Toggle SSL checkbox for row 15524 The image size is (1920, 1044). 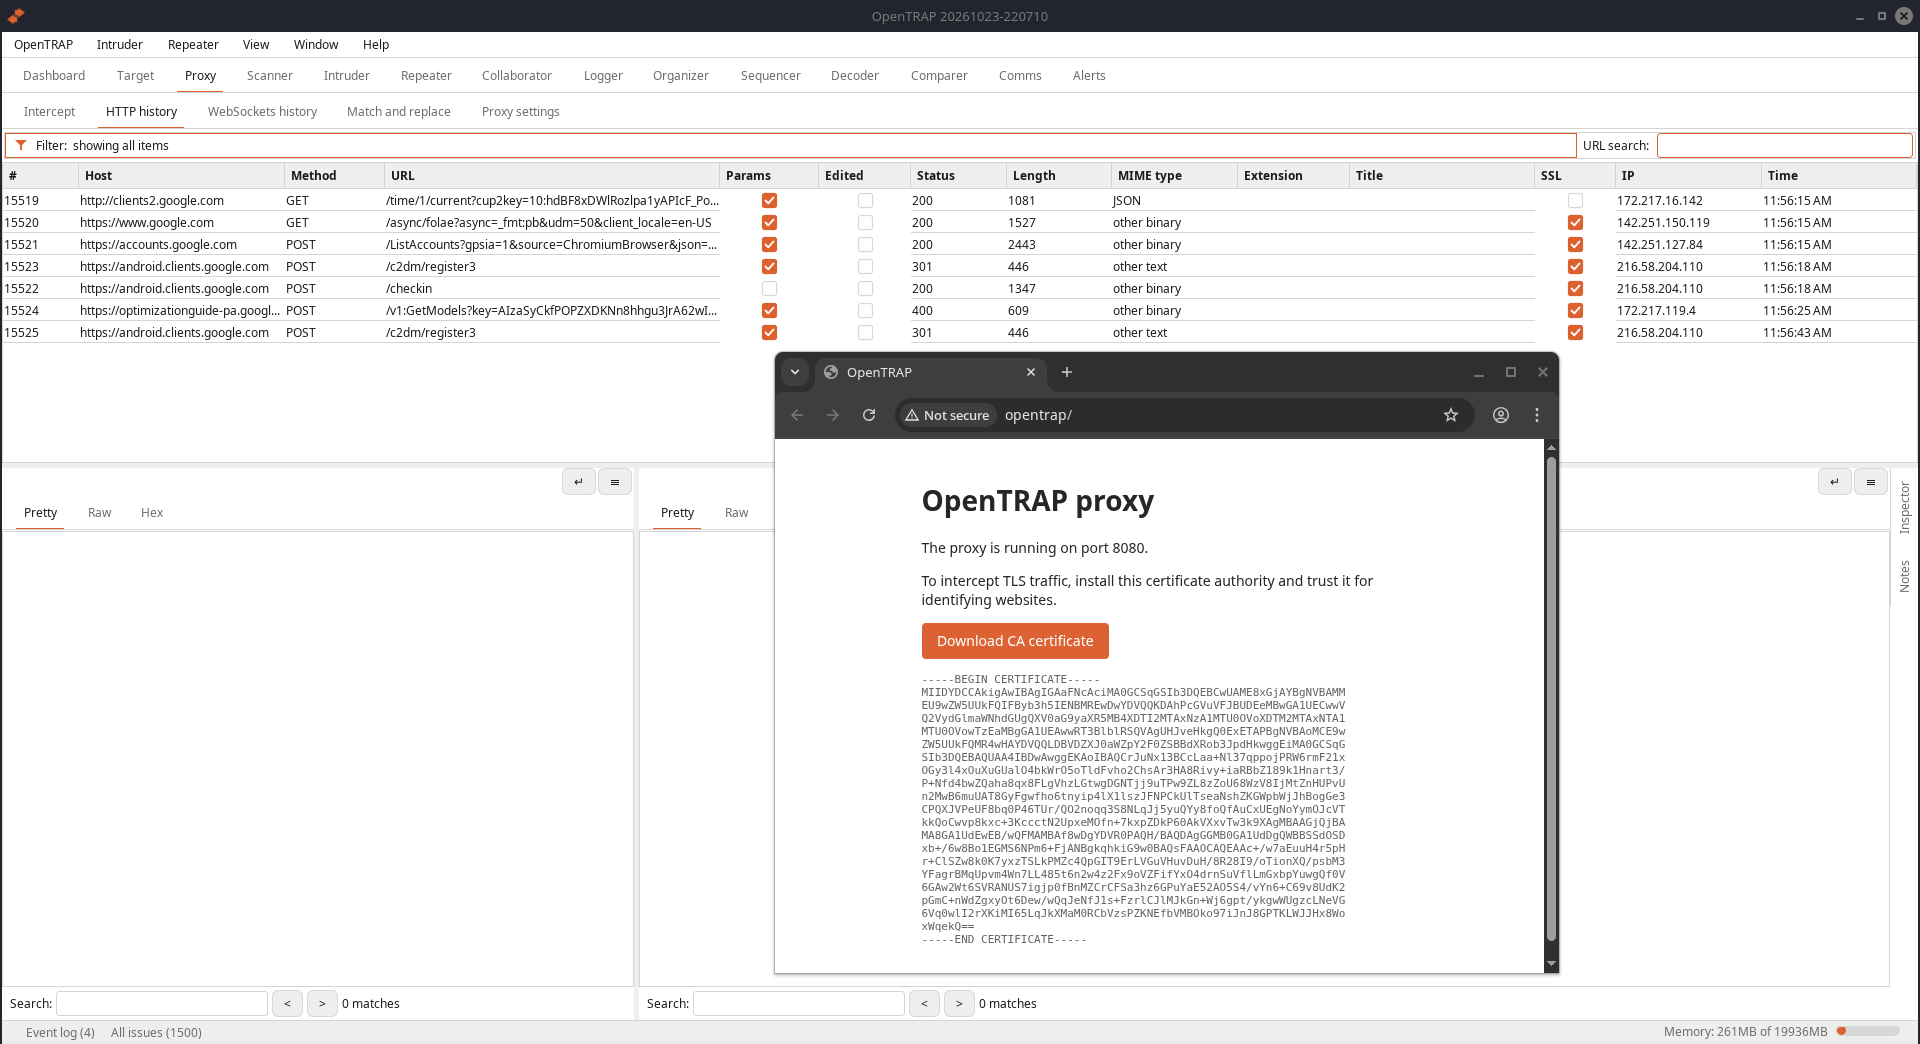tap(1575, 310)
